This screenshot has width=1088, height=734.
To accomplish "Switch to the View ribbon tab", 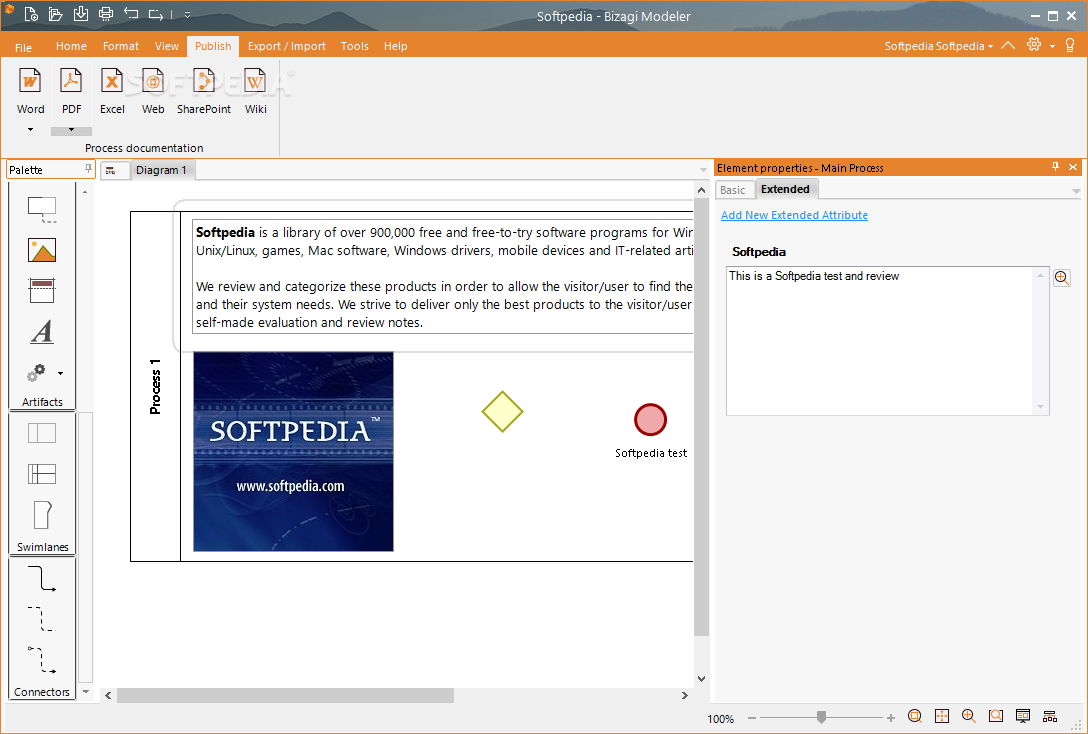I will coord(167,46).
